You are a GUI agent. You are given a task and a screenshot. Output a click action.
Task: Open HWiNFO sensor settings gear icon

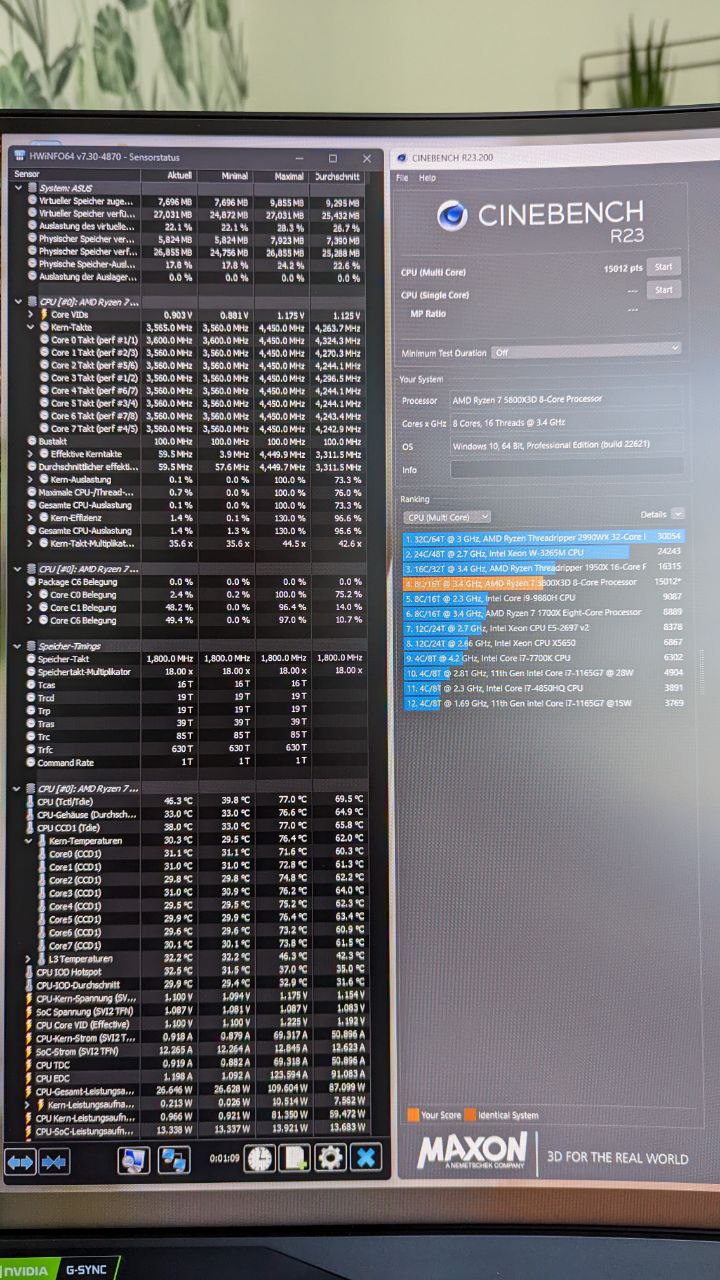[330, 1158]
